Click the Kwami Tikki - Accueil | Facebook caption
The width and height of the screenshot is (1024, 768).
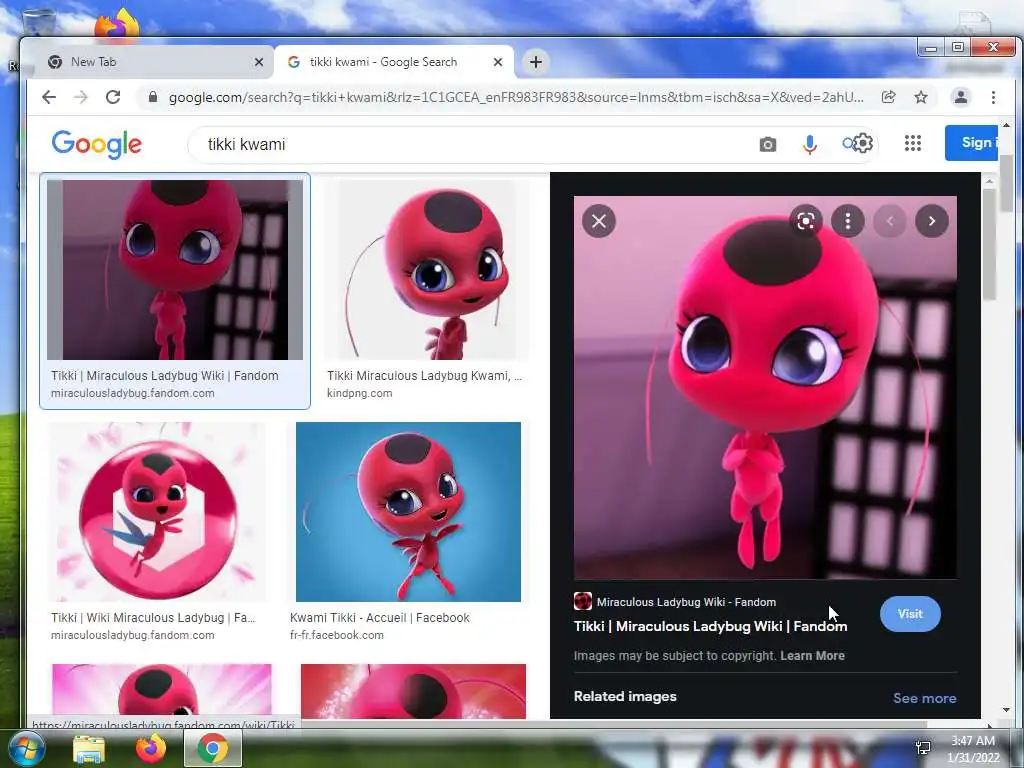click(x=379, y=618)
